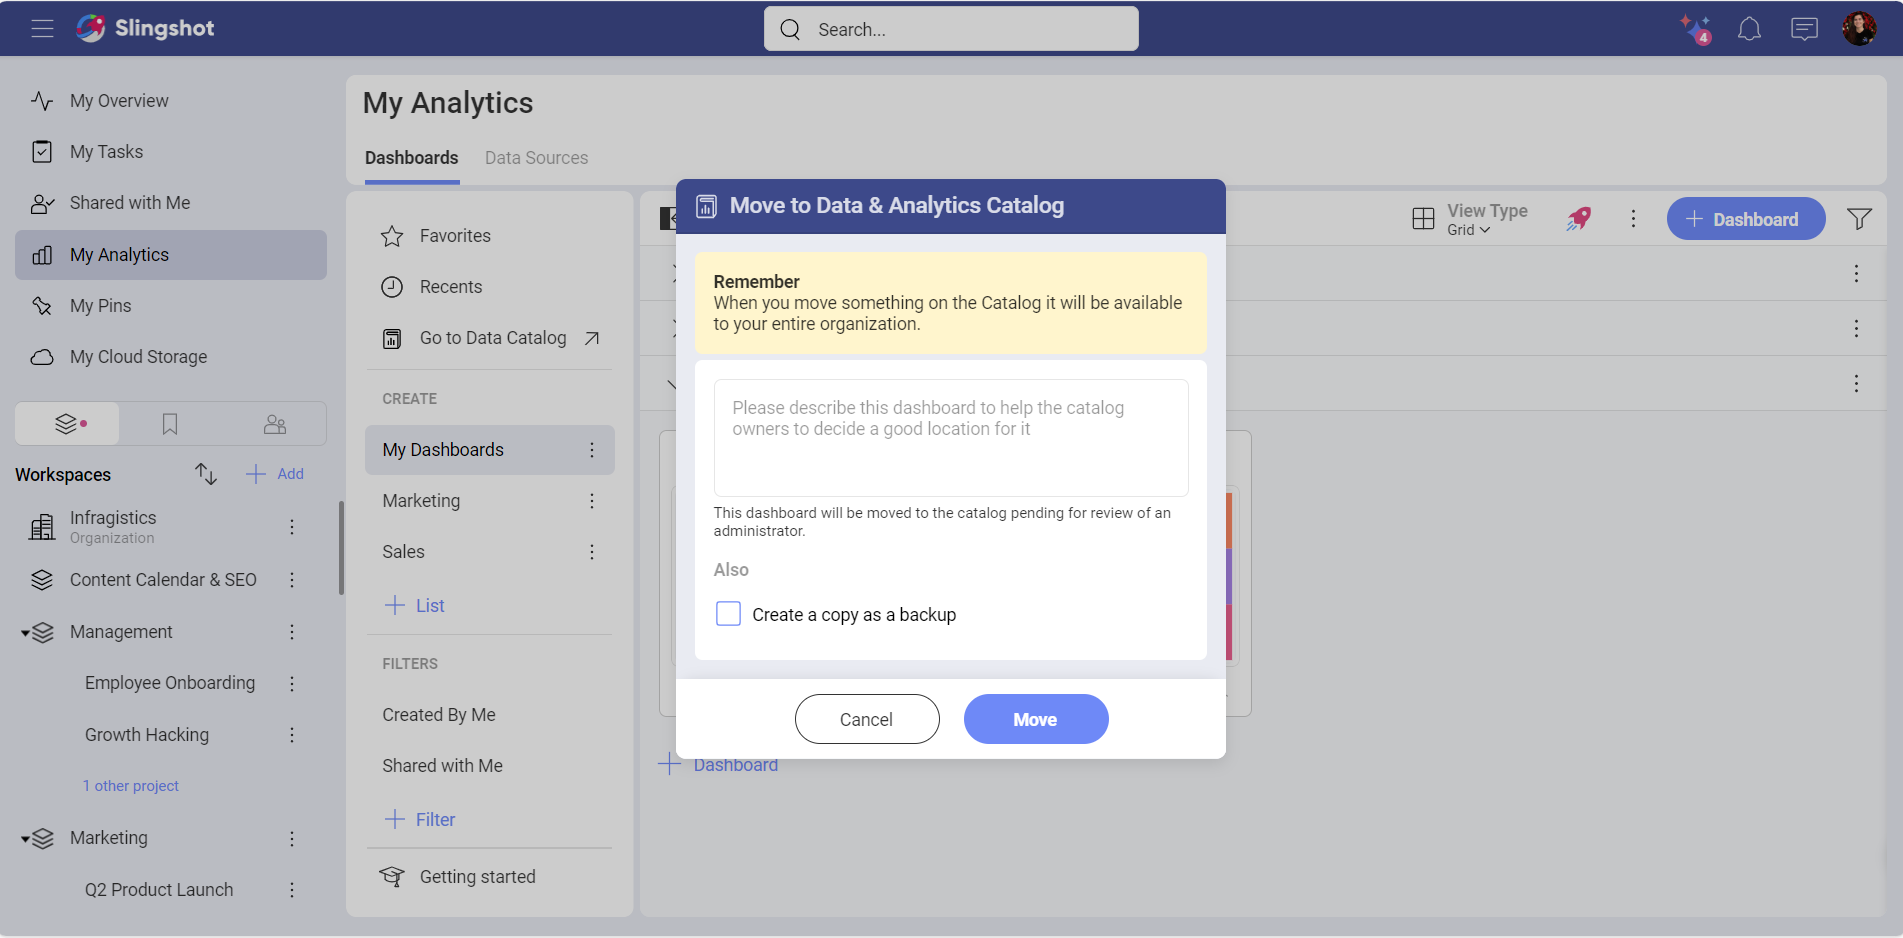Show 1 other project link
Viewport: 1903px width, 938px height.
click(131, 786)
